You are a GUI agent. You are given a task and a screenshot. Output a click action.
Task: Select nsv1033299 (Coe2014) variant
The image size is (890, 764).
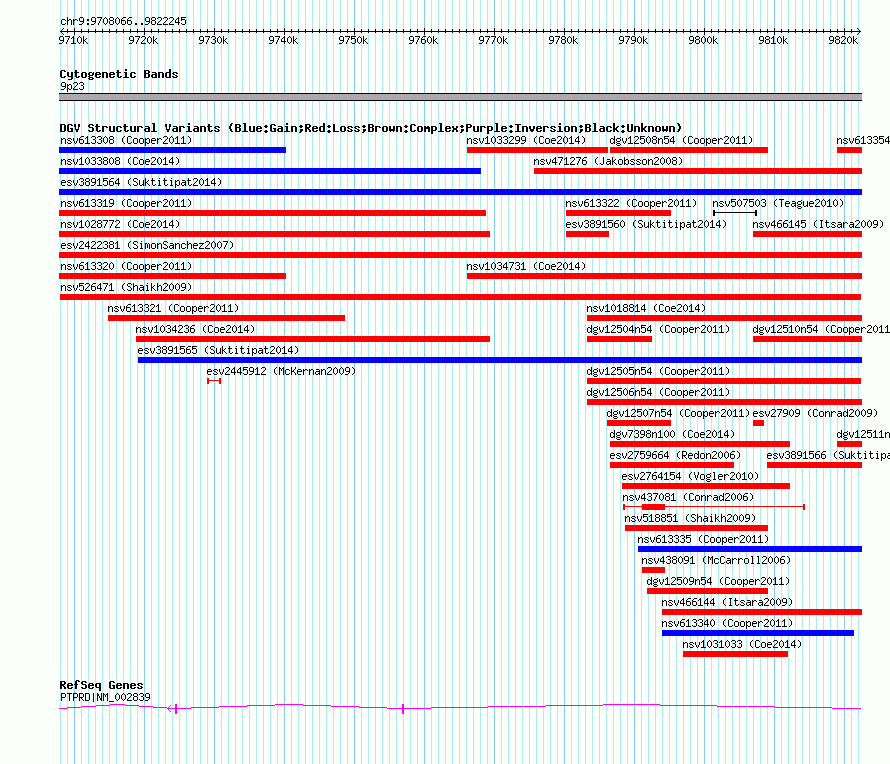pyautogui.click(x=526, y=140)
